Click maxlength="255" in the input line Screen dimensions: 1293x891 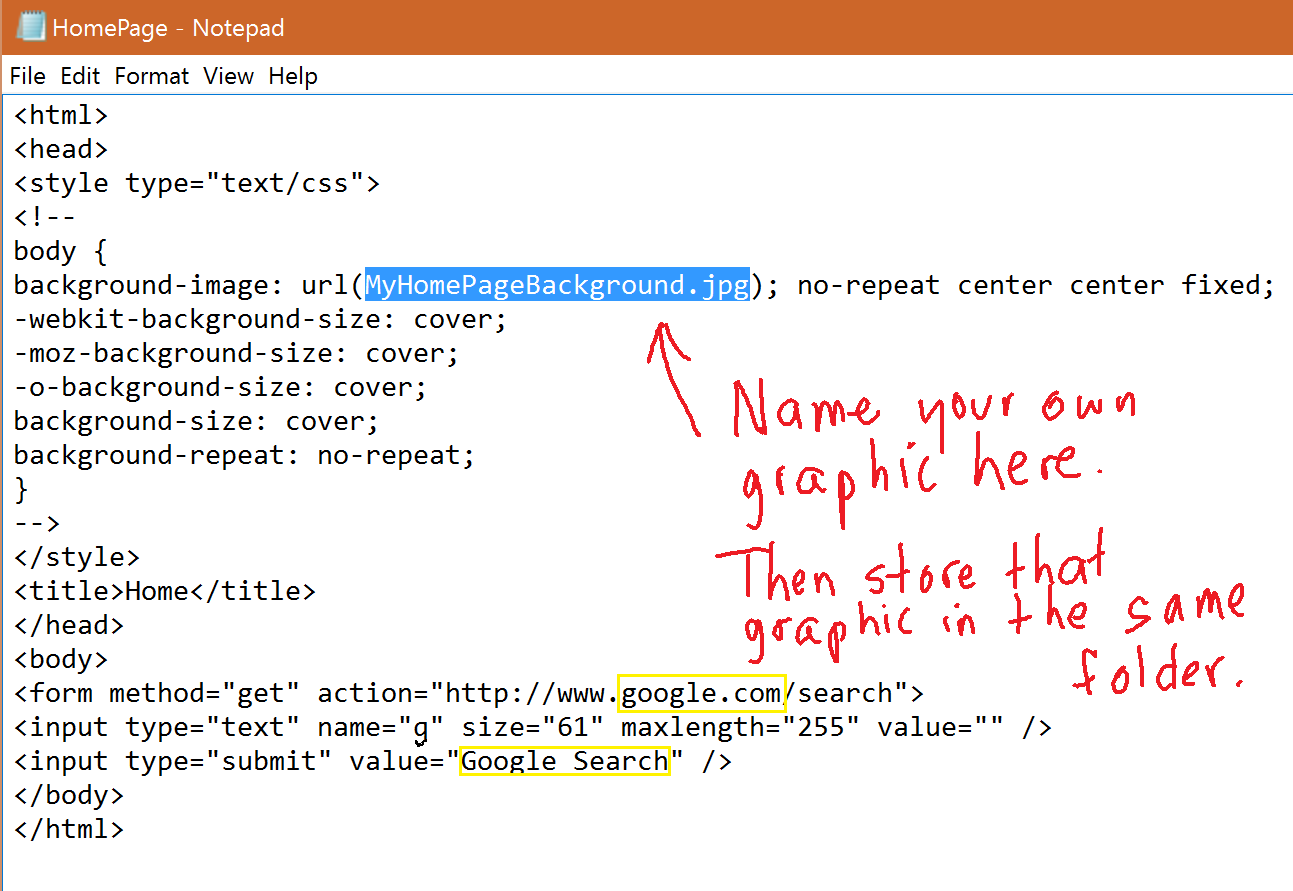tap(740, 728)
